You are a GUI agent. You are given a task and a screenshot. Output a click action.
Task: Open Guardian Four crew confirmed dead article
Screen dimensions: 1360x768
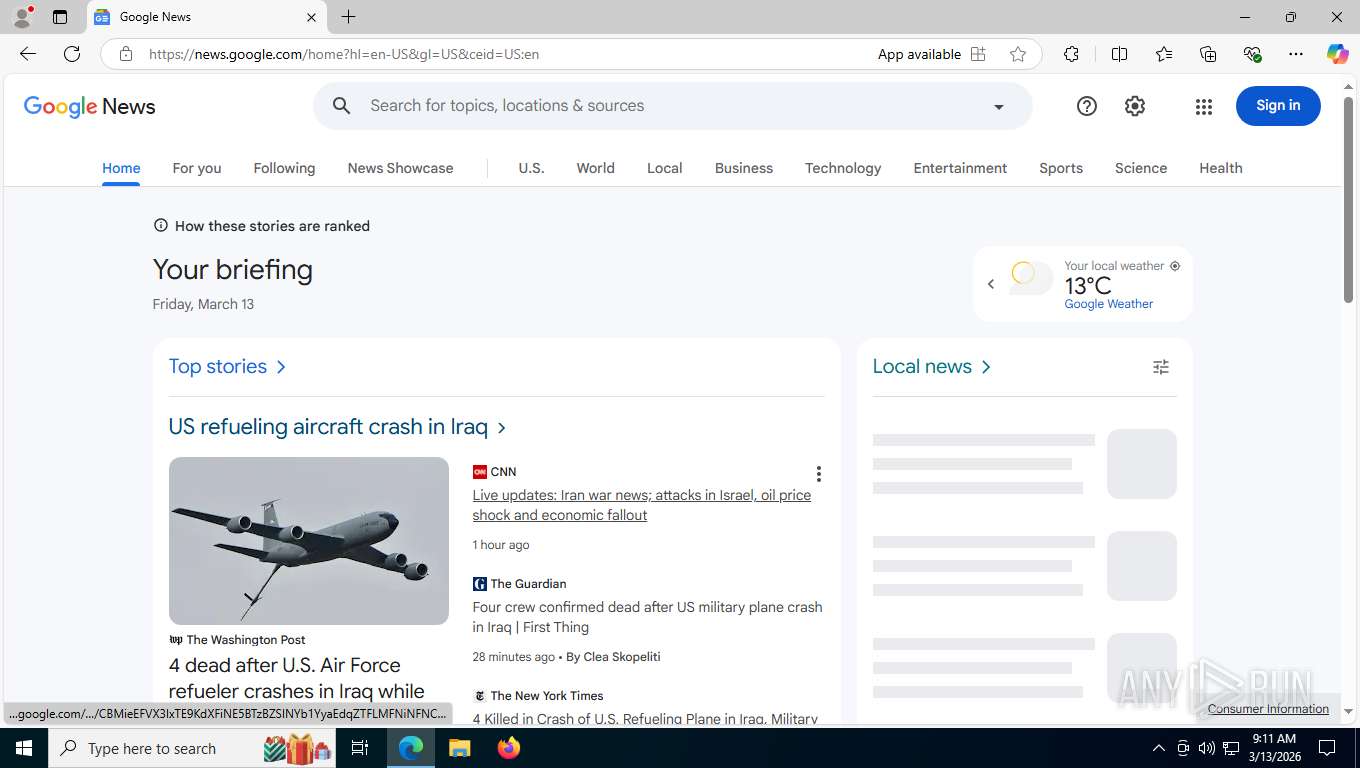[647, 617]
